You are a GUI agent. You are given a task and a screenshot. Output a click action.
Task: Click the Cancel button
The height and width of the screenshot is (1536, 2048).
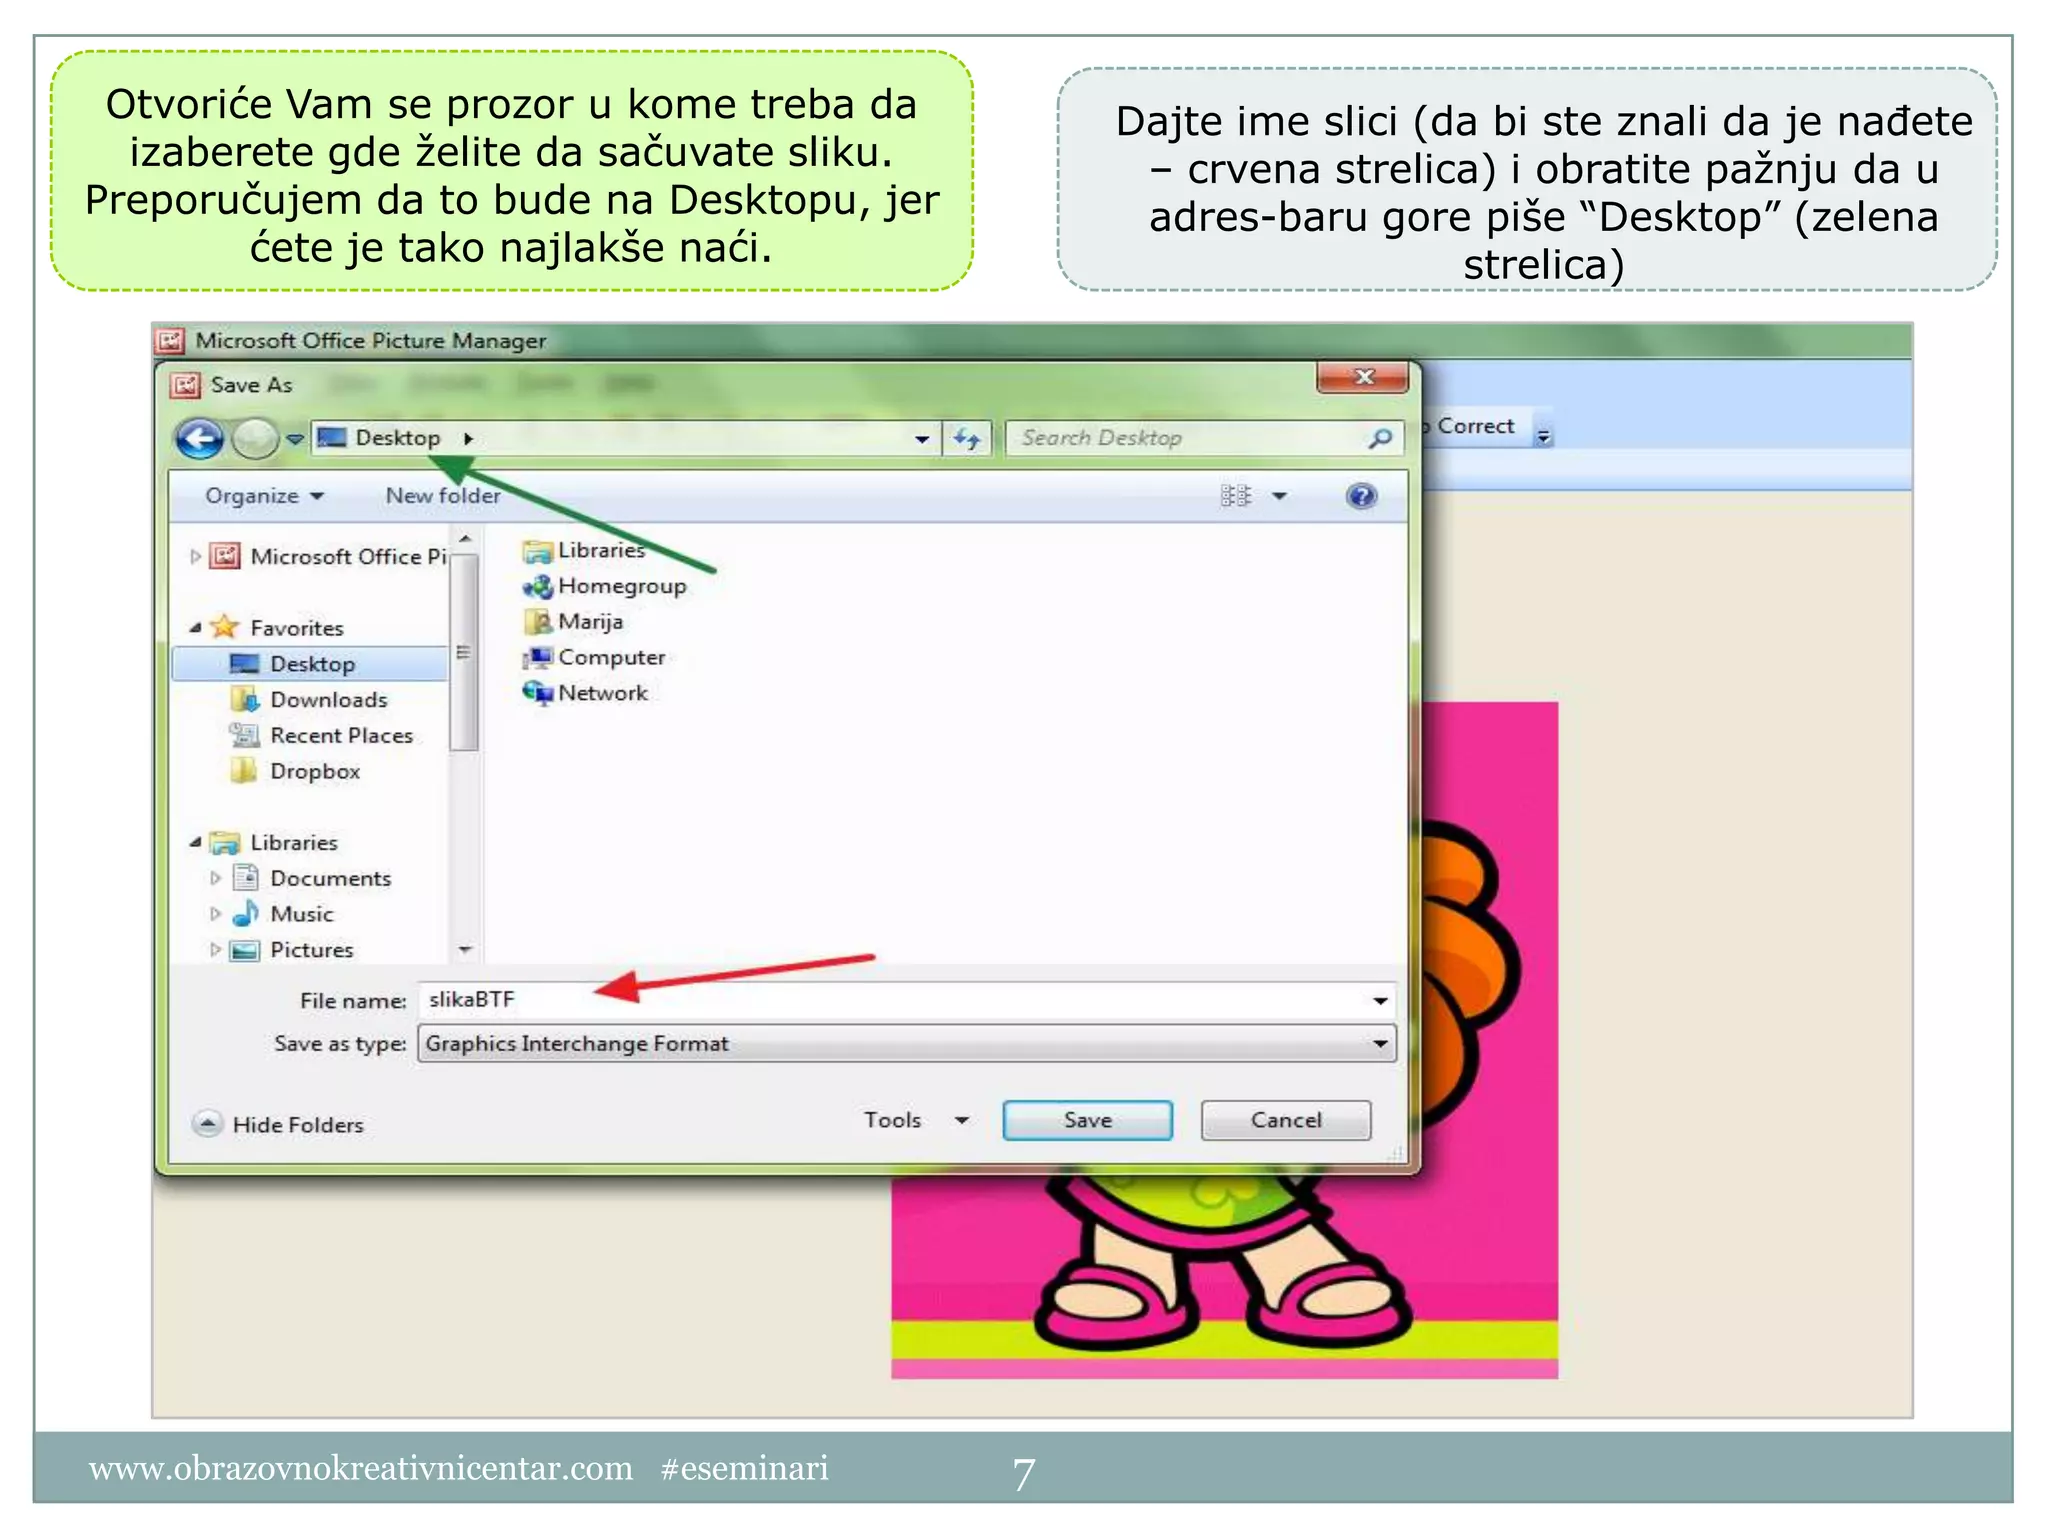pos(1285,1120)
